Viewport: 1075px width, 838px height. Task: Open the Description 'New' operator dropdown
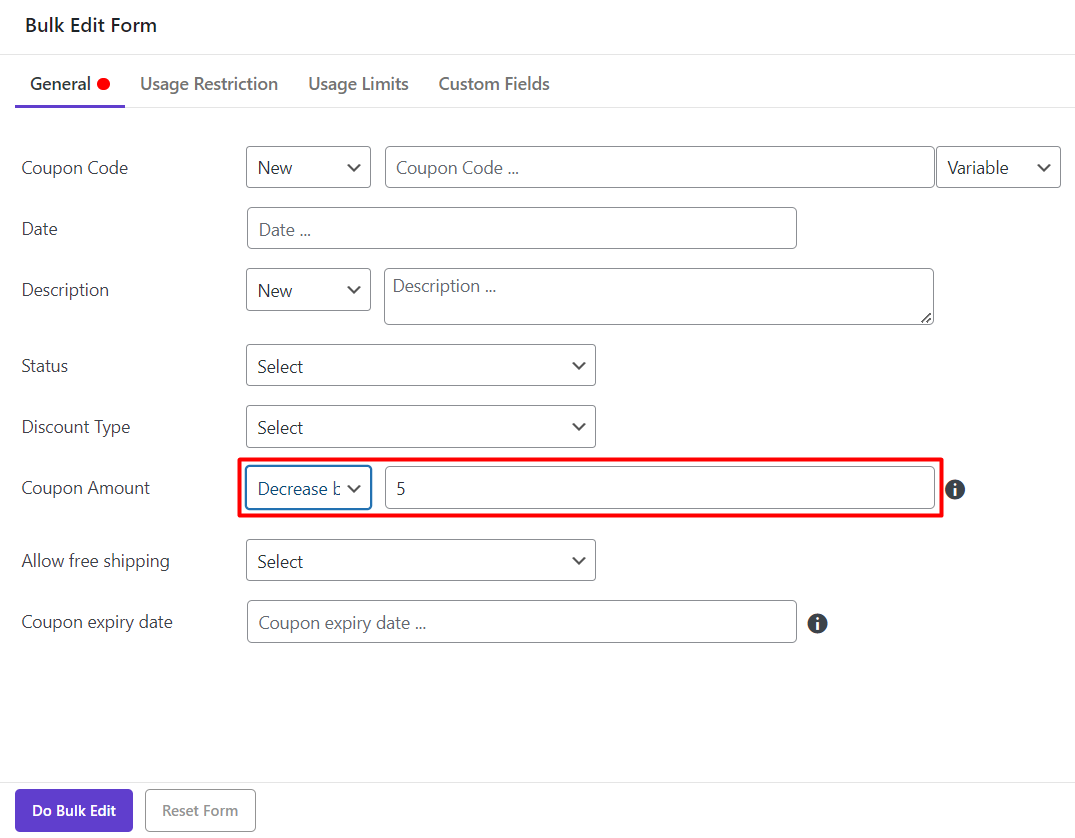pos(308,290)
